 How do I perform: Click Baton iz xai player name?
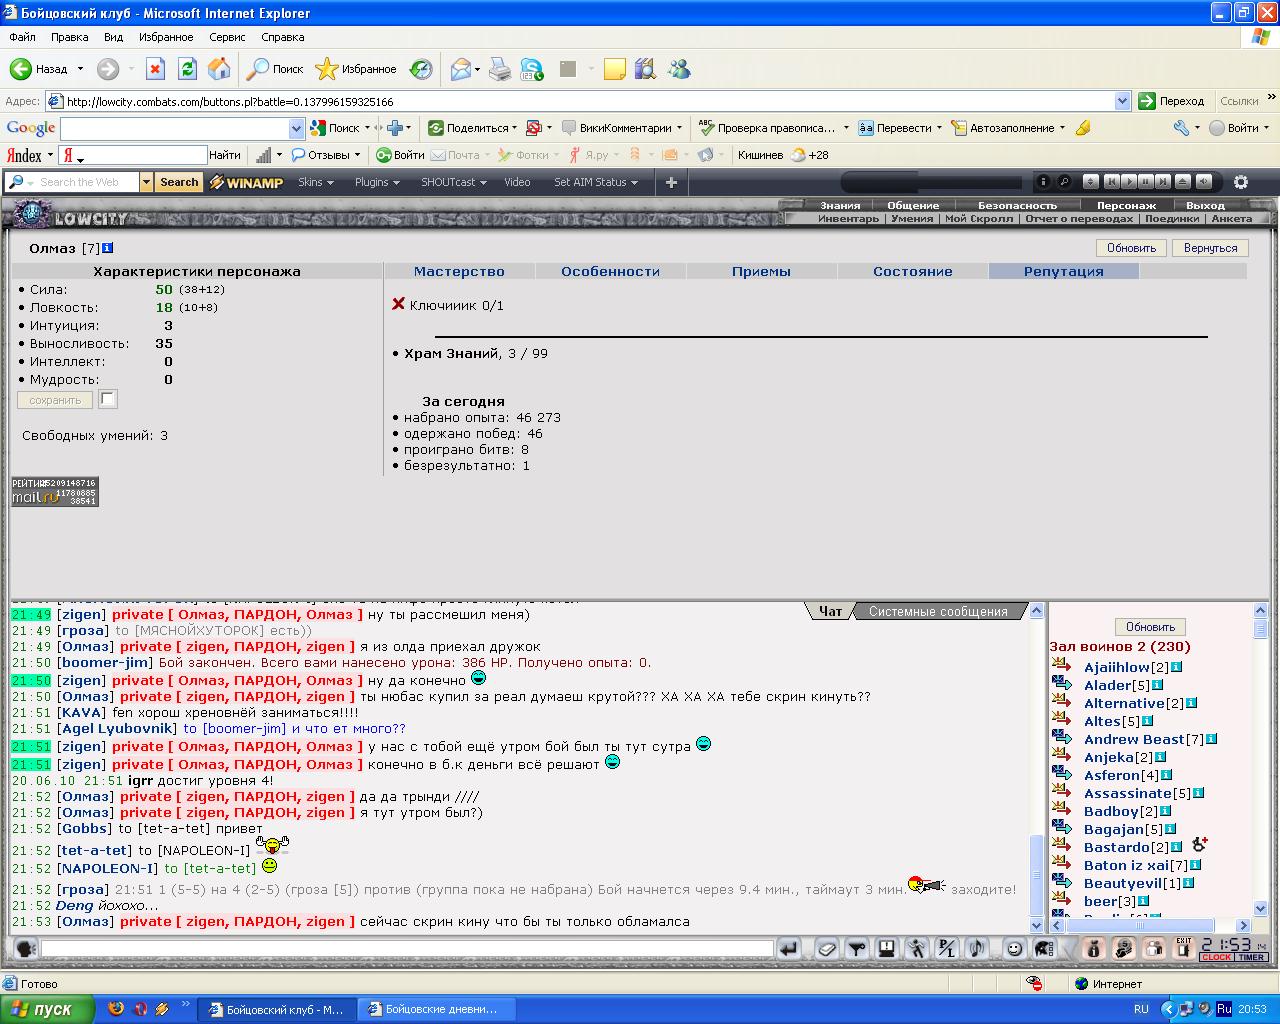tap(1126, 865)
